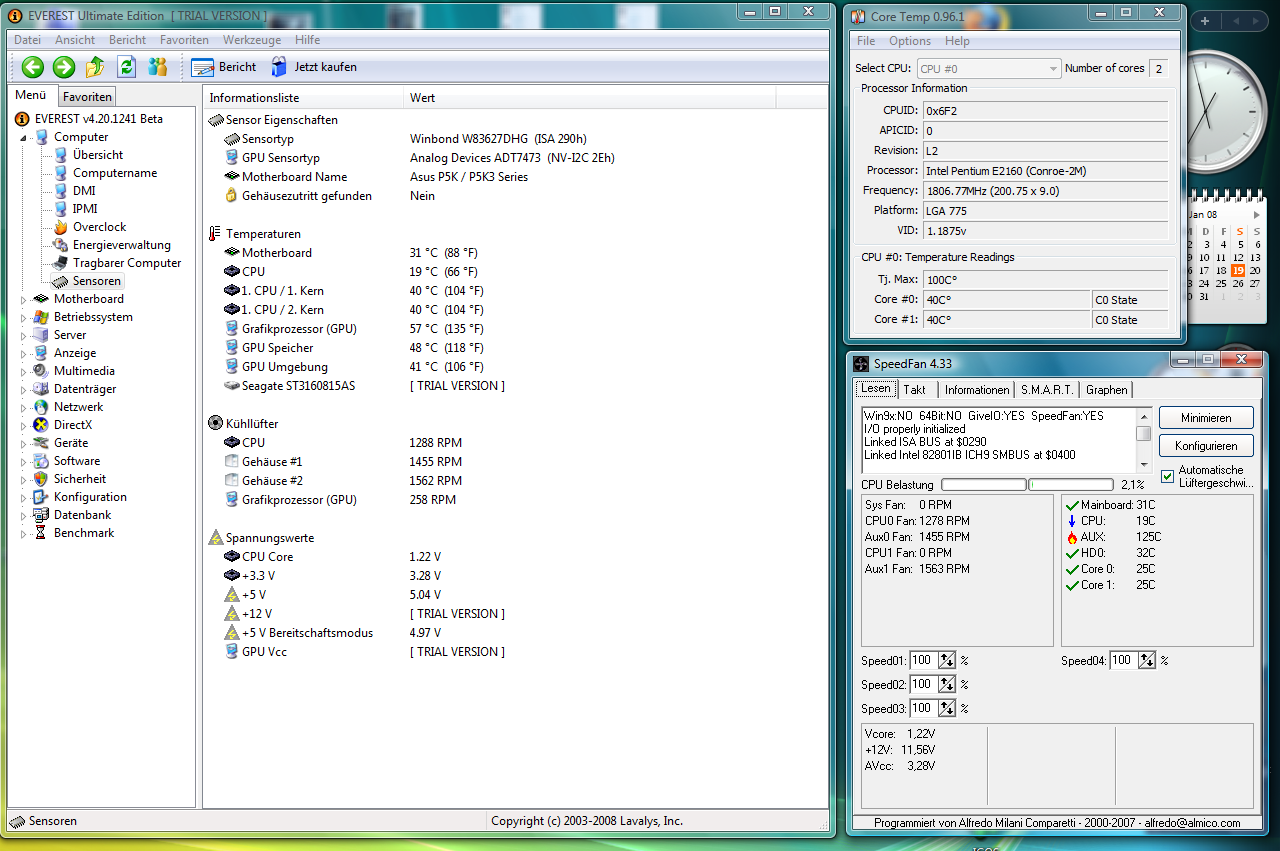
Task: Open the Select CPU dropdown in Core Temp
Action: (988, 69)
